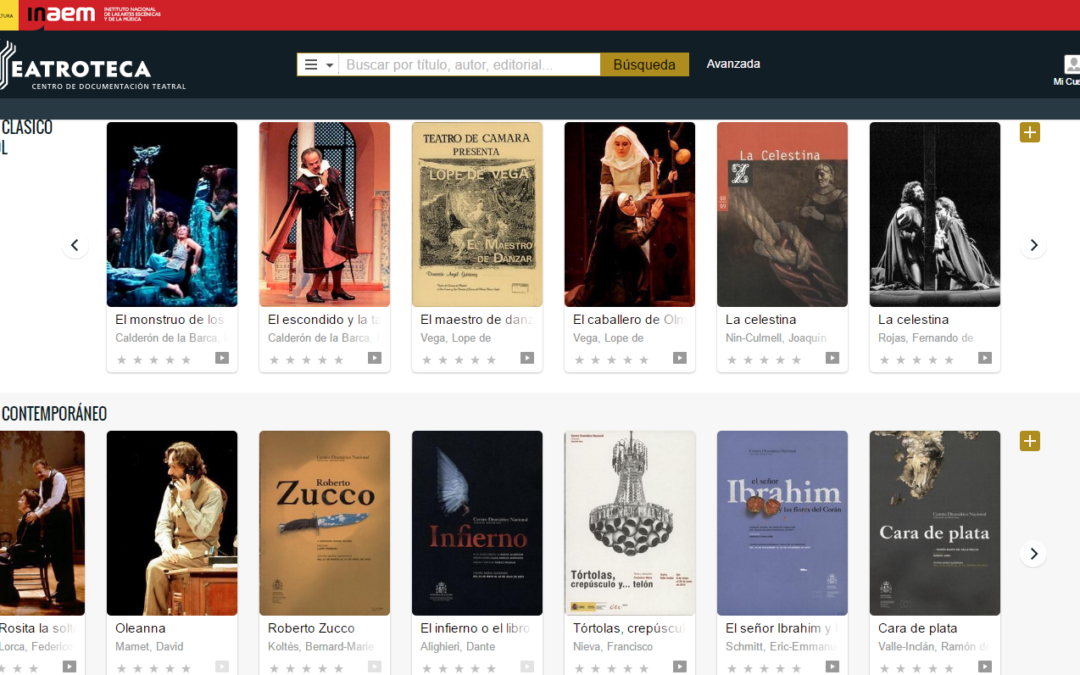The width and height of the screenshot is (1080, 675).
Task: Open author Mamet, David
Action: (149, 647)
